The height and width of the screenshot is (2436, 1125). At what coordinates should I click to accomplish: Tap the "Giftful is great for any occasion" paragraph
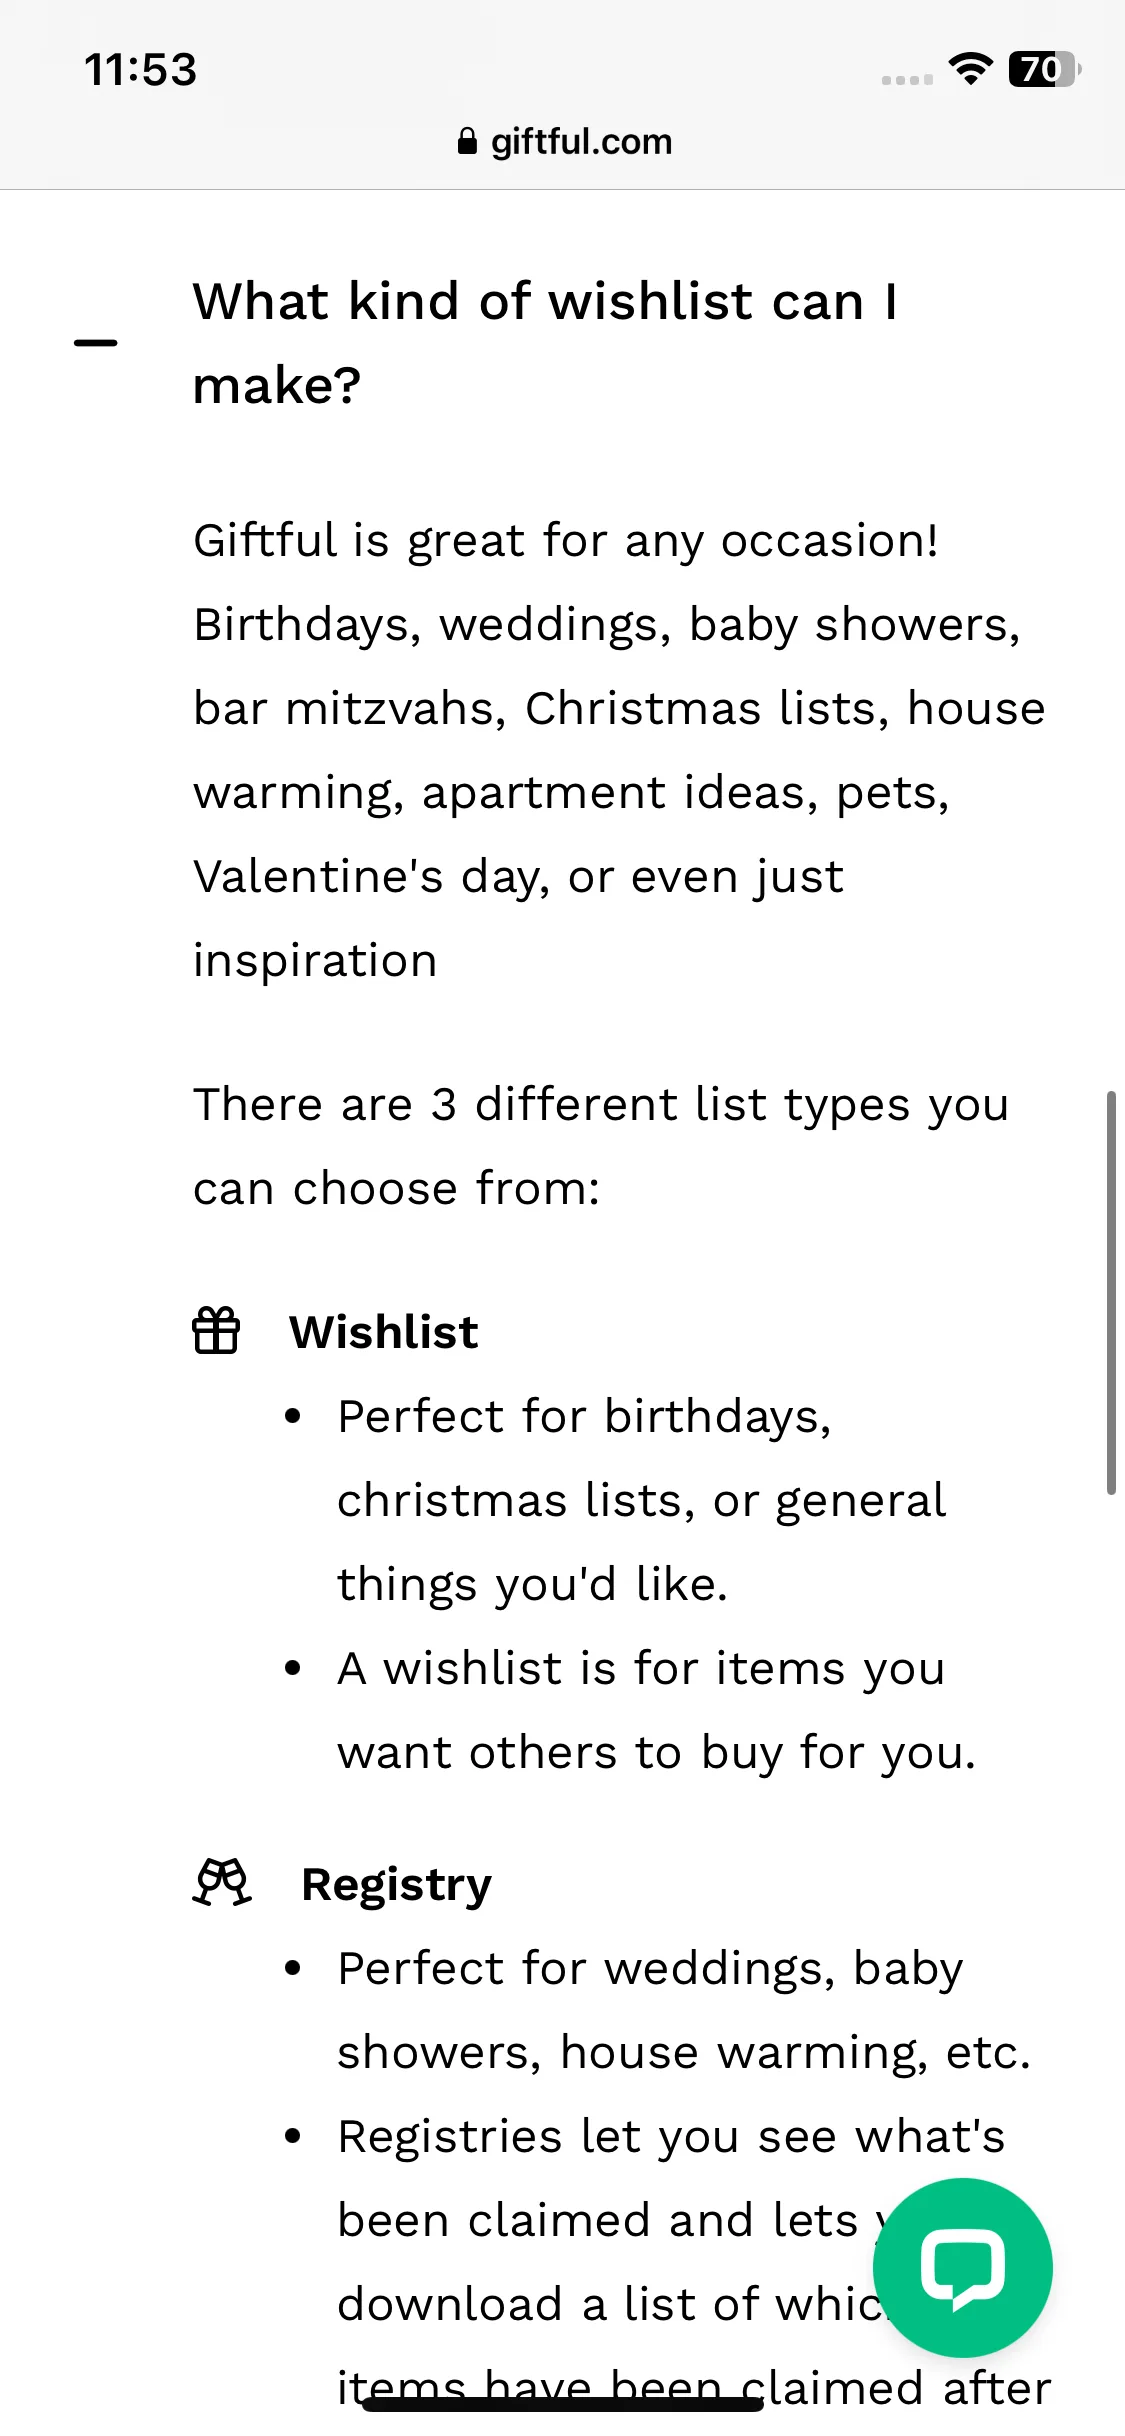click(x=620, y=750)
